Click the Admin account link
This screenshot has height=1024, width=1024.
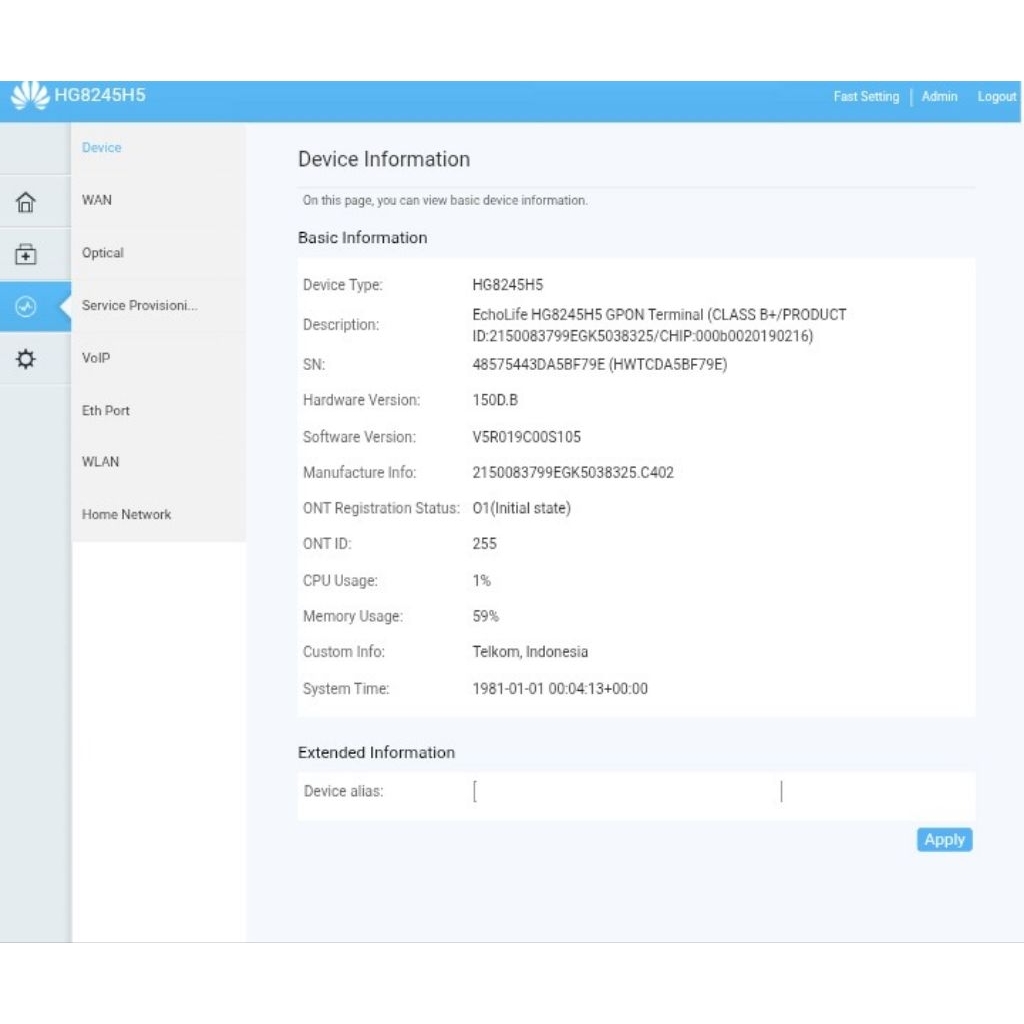click(939, 97)
